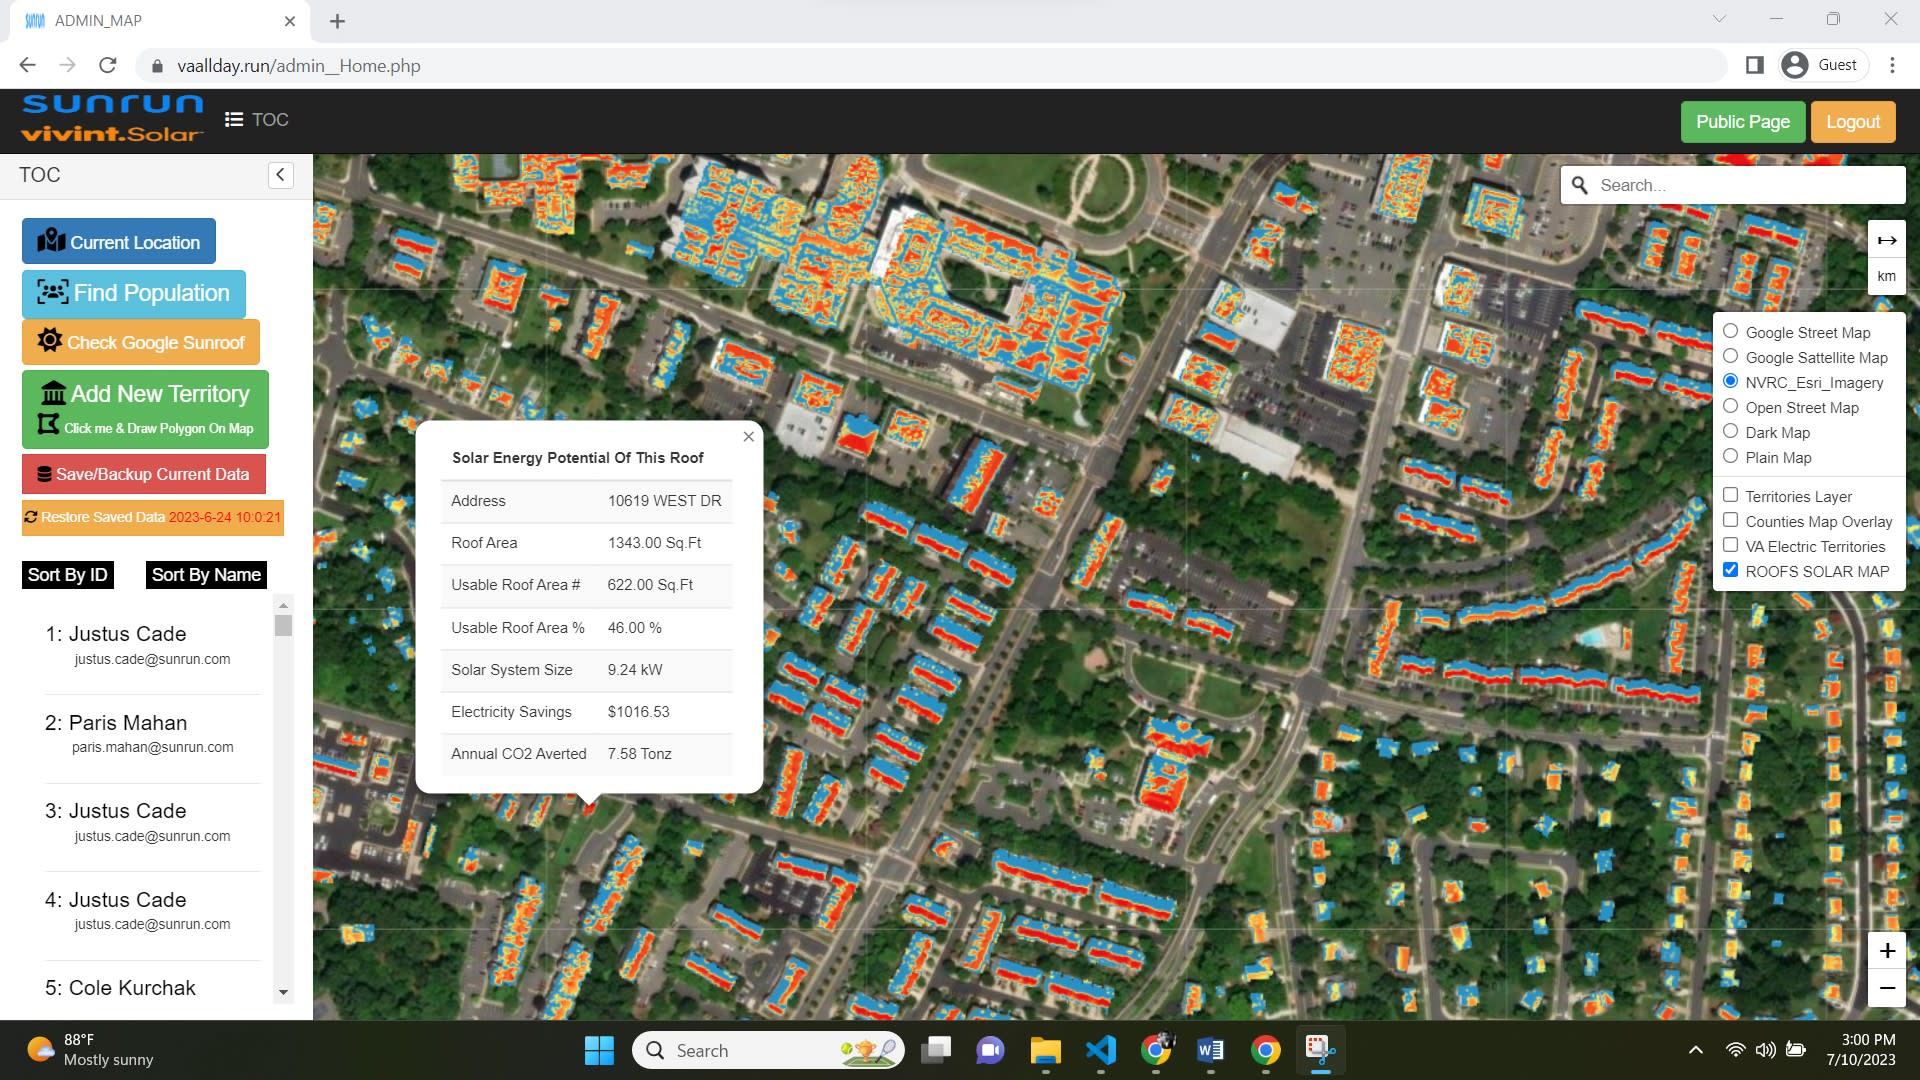Click the Sort By ID tab
This screenshot has width=1920, height=1080.
[67, 574]
